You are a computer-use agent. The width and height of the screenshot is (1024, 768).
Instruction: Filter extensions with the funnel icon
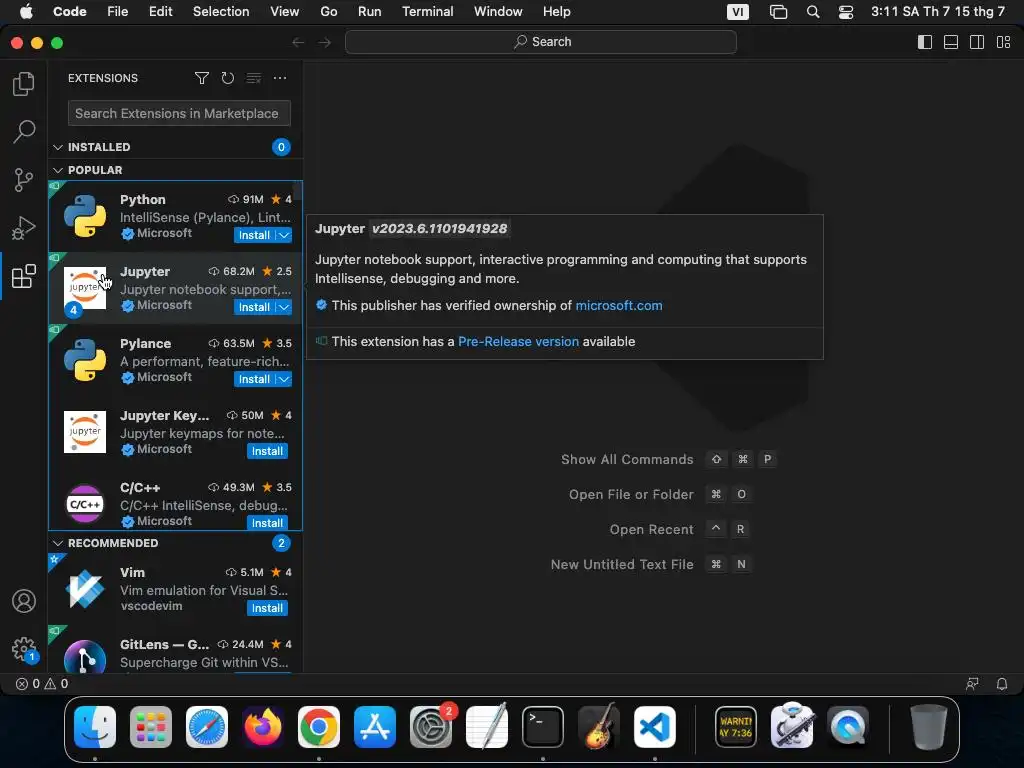(x=202, y=78)
